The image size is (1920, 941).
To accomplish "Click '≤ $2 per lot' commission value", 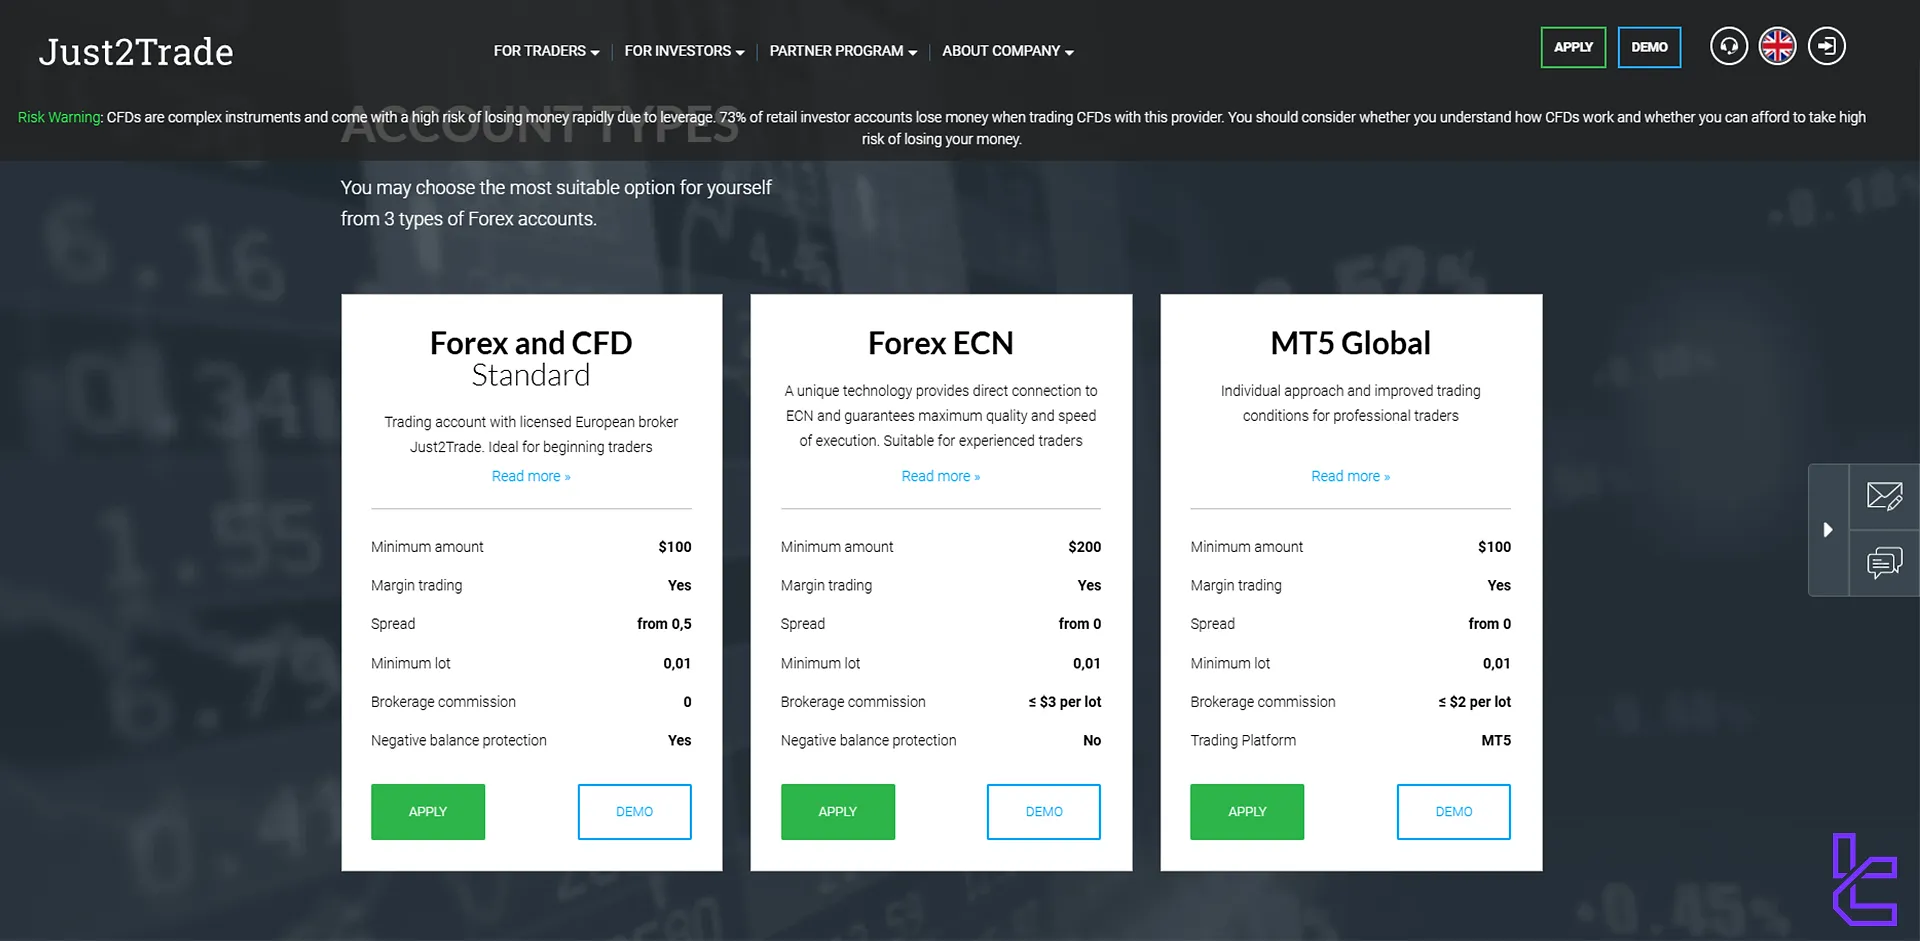I will click(1474, 702).
